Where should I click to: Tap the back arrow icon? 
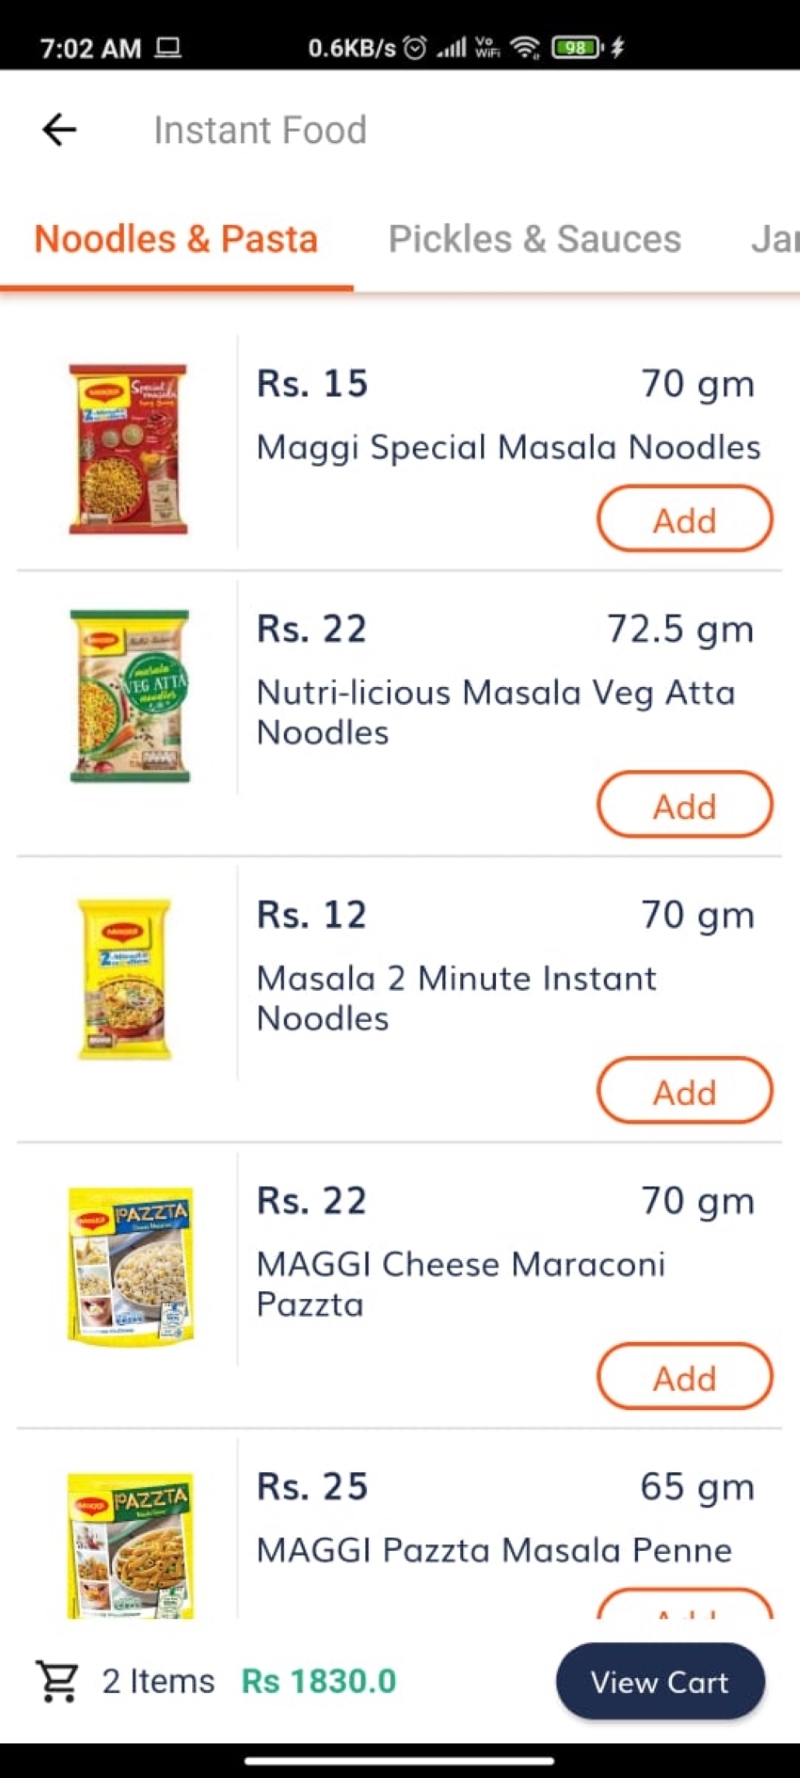pyautogui.click(x=59, y=130)
